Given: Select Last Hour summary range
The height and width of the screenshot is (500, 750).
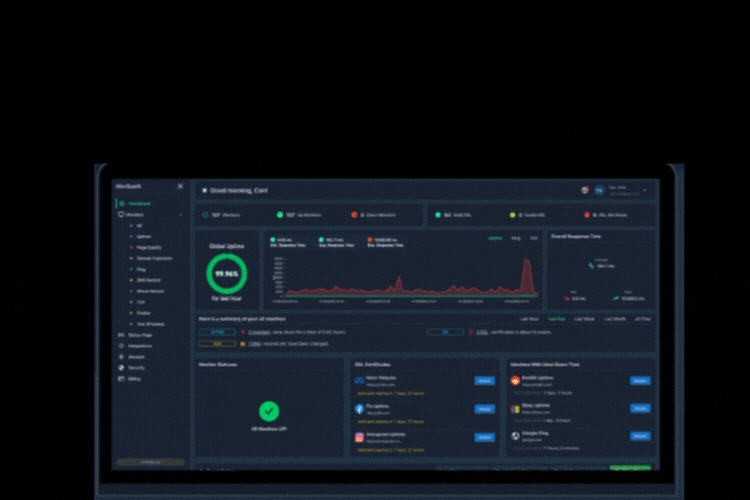Looking at the screenshot, I should pos(529,319).
